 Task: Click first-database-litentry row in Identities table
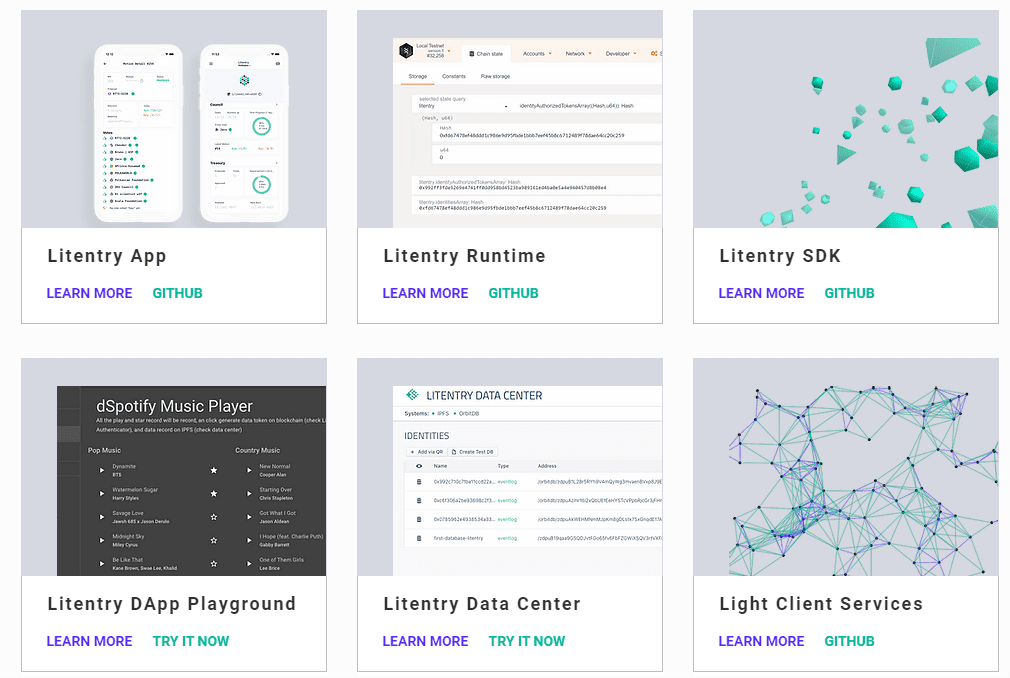[x=533, y=538]
